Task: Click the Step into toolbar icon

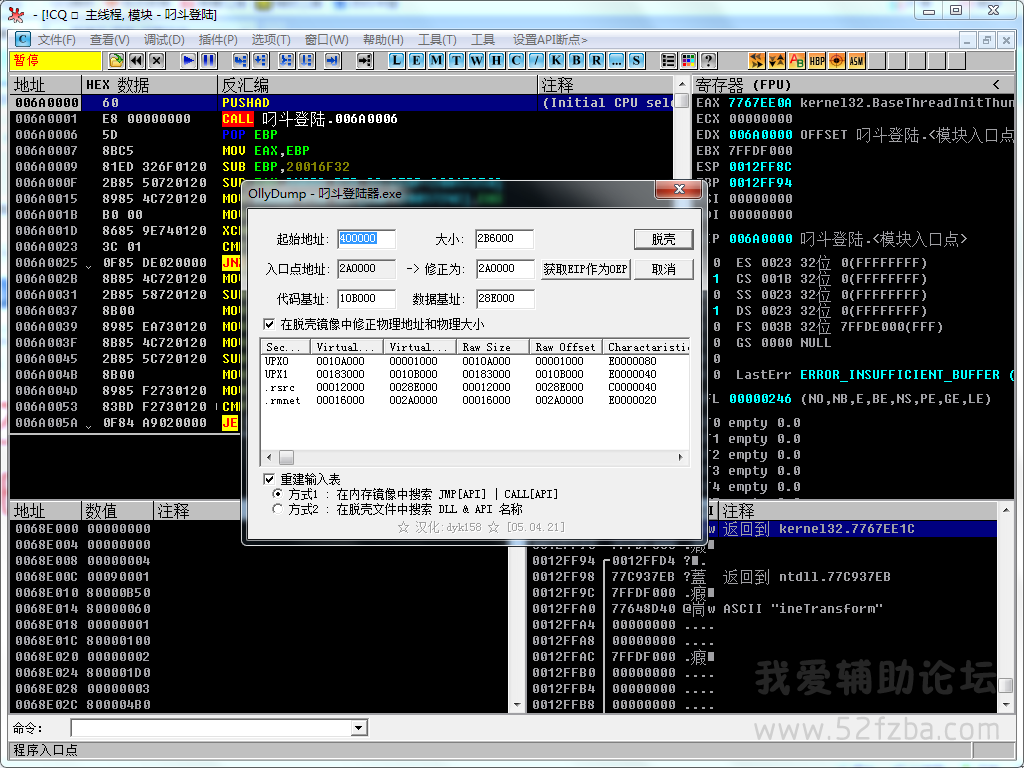Action: [241, 61]
